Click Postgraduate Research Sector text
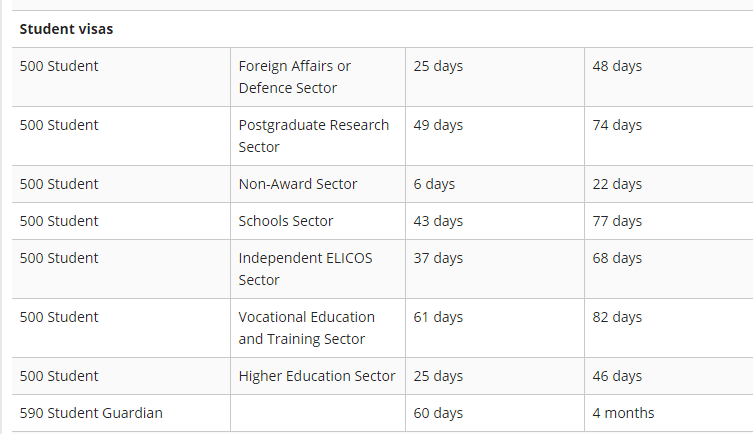Viewport: 753px width, 434px height. click(x=314, y=136)
